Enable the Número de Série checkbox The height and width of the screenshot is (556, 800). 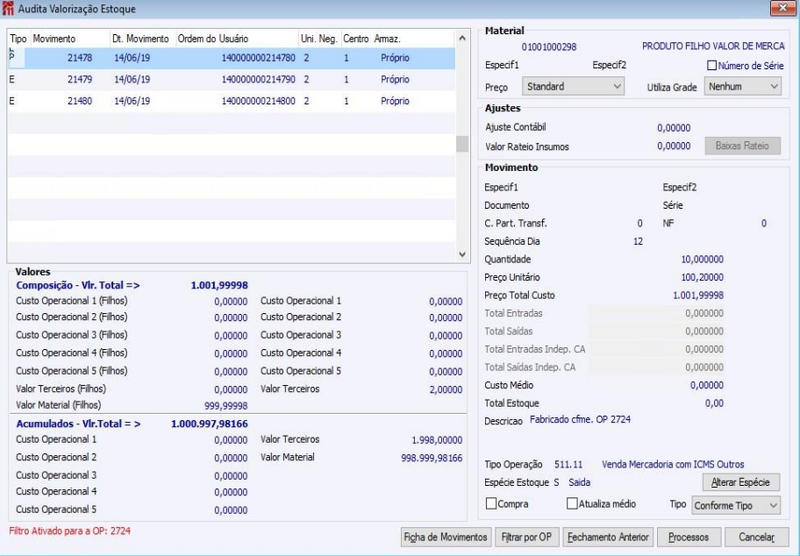coord(712,65)
